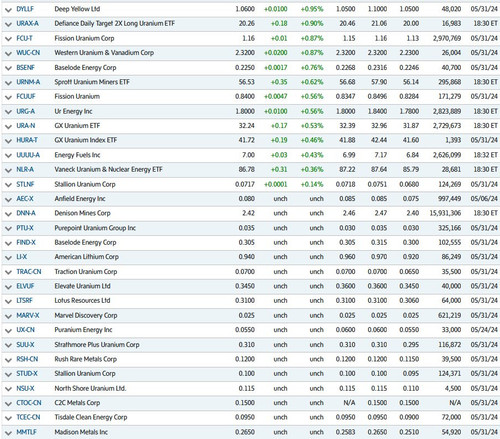500x439 pixels.
Task: Select American Lithium Corp name
Action: [x=86, y=257]
